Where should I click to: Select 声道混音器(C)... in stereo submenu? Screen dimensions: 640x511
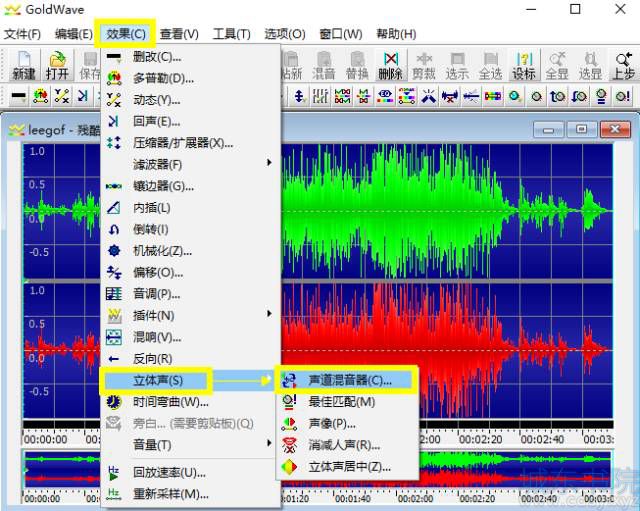(x=347, y=380)
